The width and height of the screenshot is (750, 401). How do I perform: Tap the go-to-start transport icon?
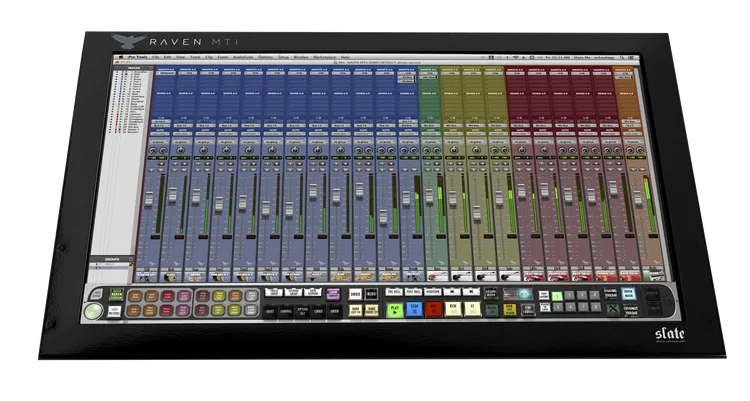(x=452, y=291)
